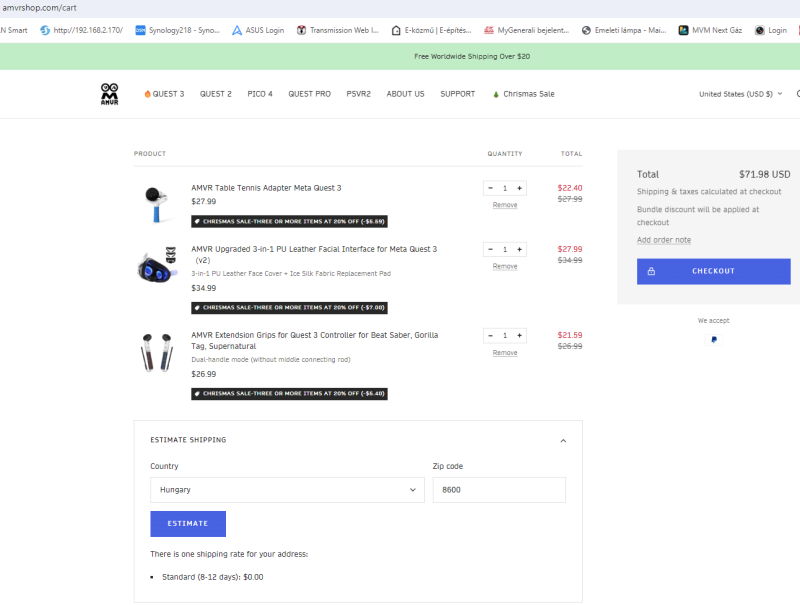The height and width of the screenshot is (605, 800).
Task: Click the Standard (8-12 days): $0.00 rate
Action: coord(212,577)
